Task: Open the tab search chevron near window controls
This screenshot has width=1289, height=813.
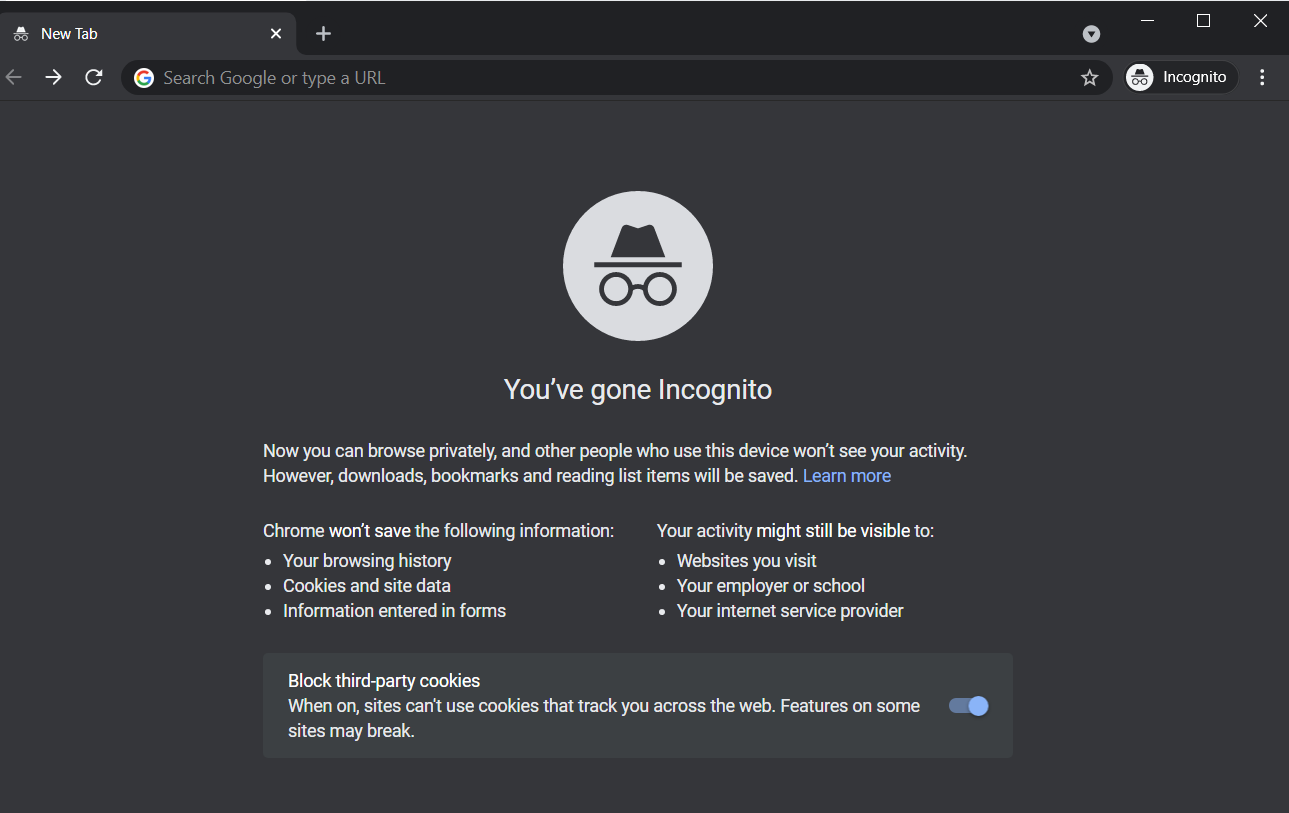Action: point(1091,33)
